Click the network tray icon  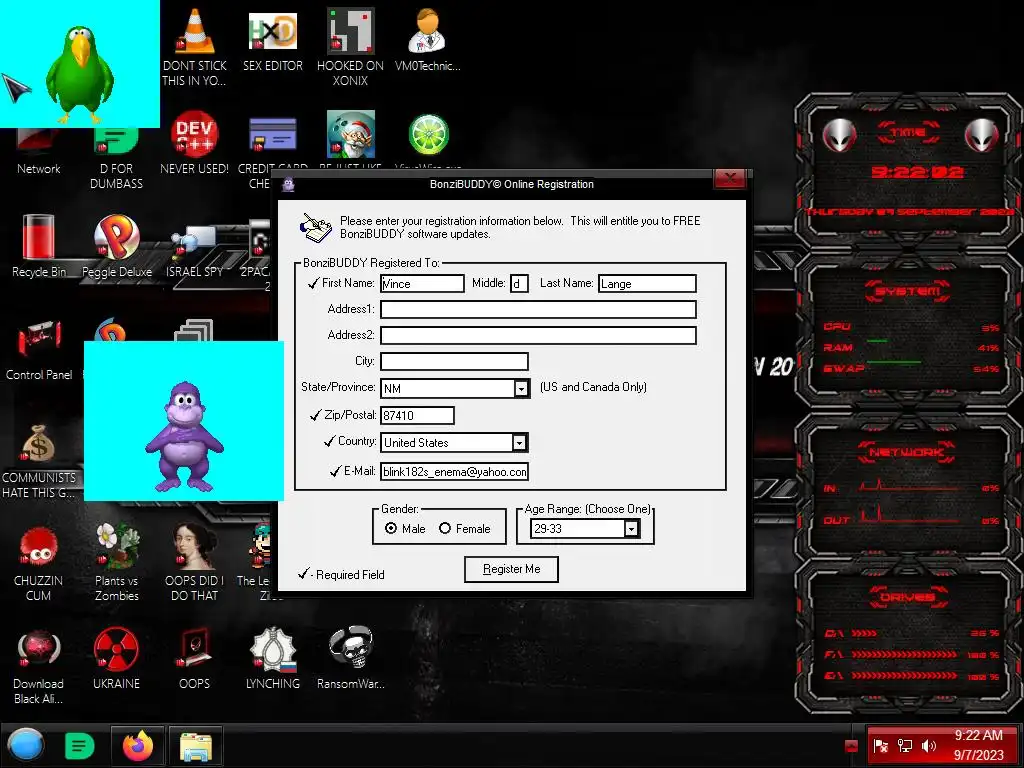pyautogui.click(x=905, y=746)
